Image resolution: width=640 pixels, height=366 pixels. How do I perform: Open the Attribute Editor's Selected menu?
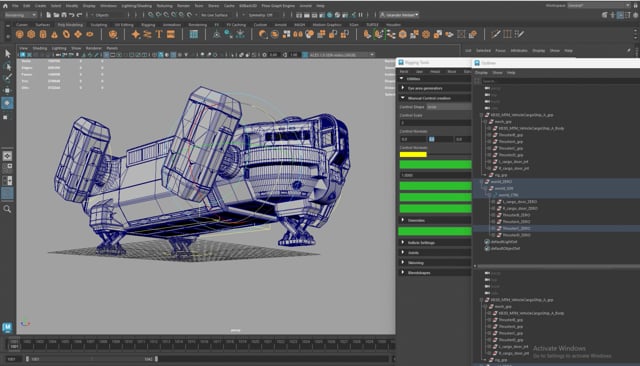[x=483, y=51]
